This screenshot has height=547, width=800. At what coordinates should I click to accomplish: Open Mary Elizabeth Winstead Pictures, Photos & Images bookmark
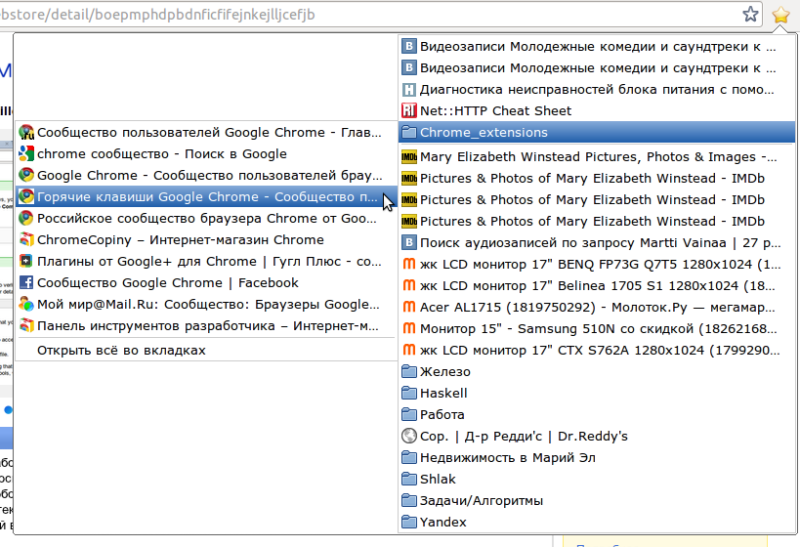(x=597, y=157)
